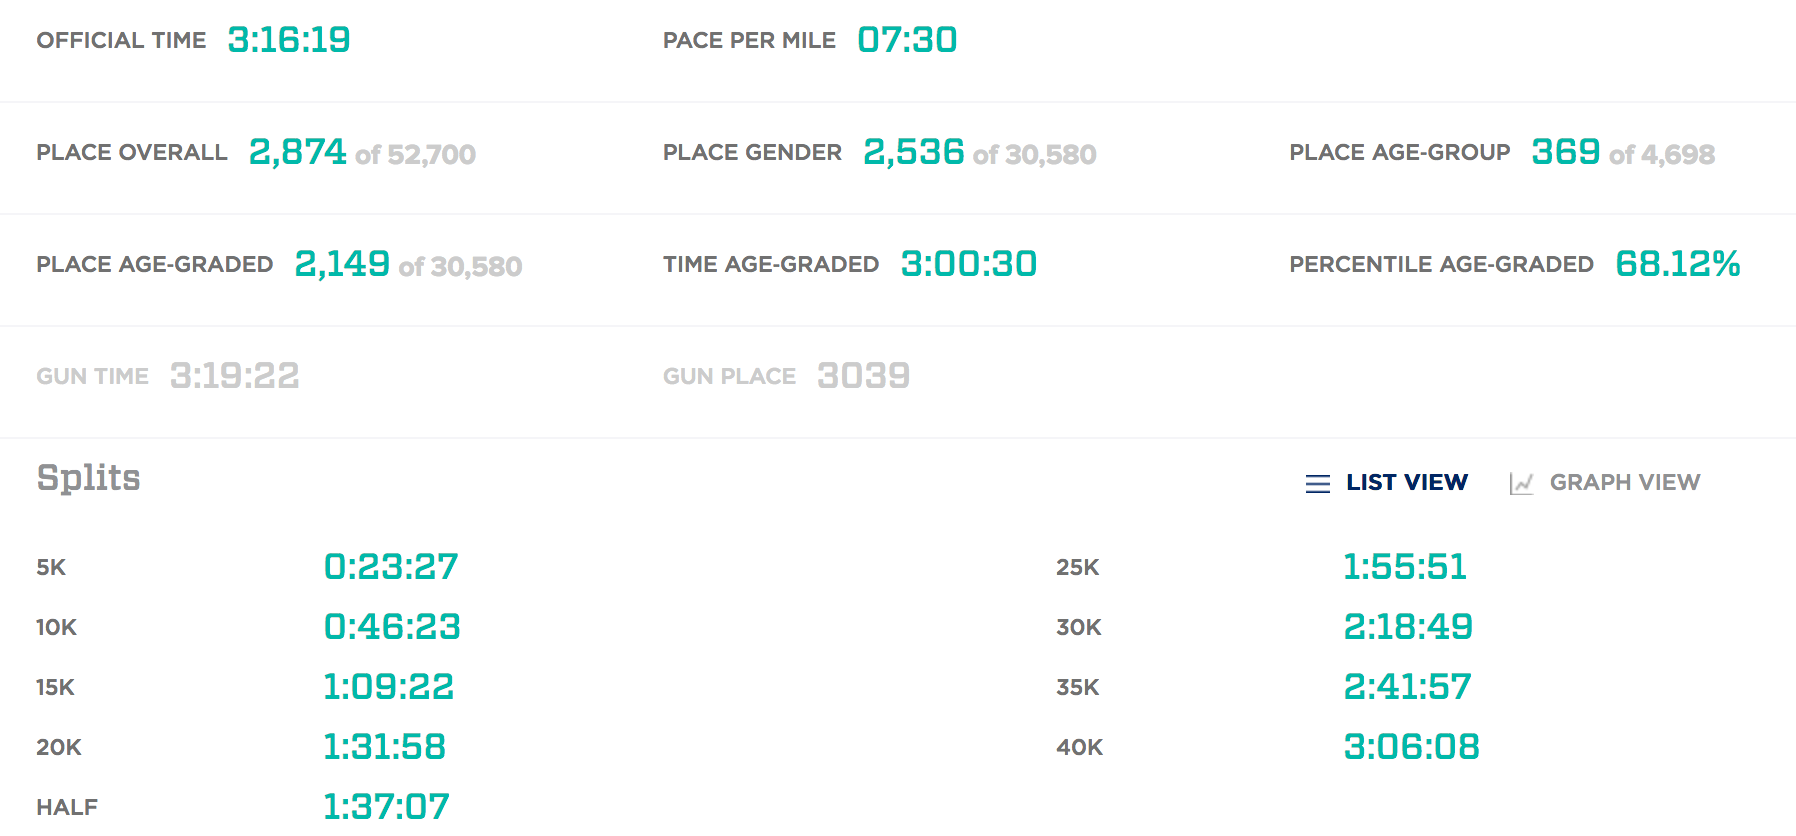Image resolution: width=1796 pixels, height=836 pixels.
Task: Select the official time 3:16:19
Action: pyautogui.click(x=289, y=40)
